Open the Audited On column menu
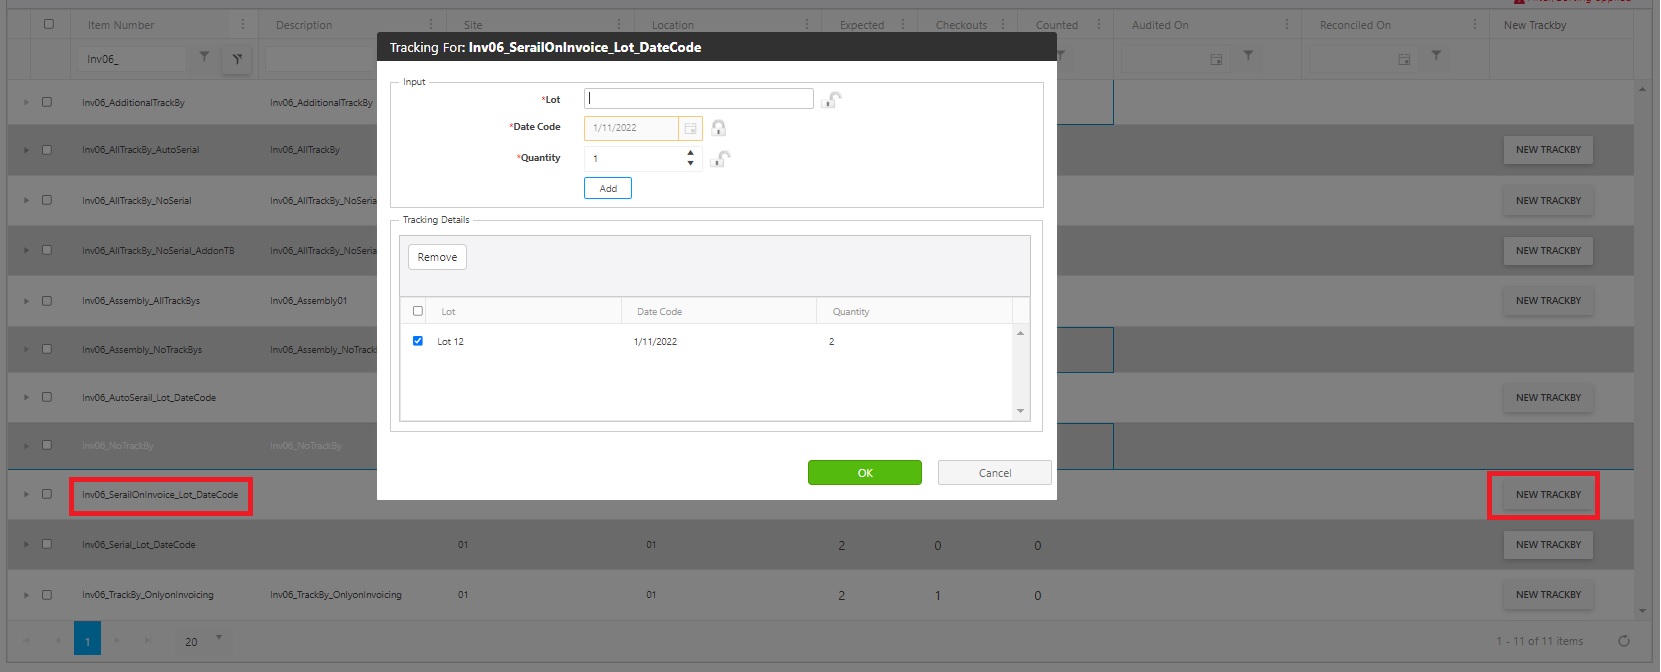The width and height of the screenshot is (1661, 672). [1286, 25]
